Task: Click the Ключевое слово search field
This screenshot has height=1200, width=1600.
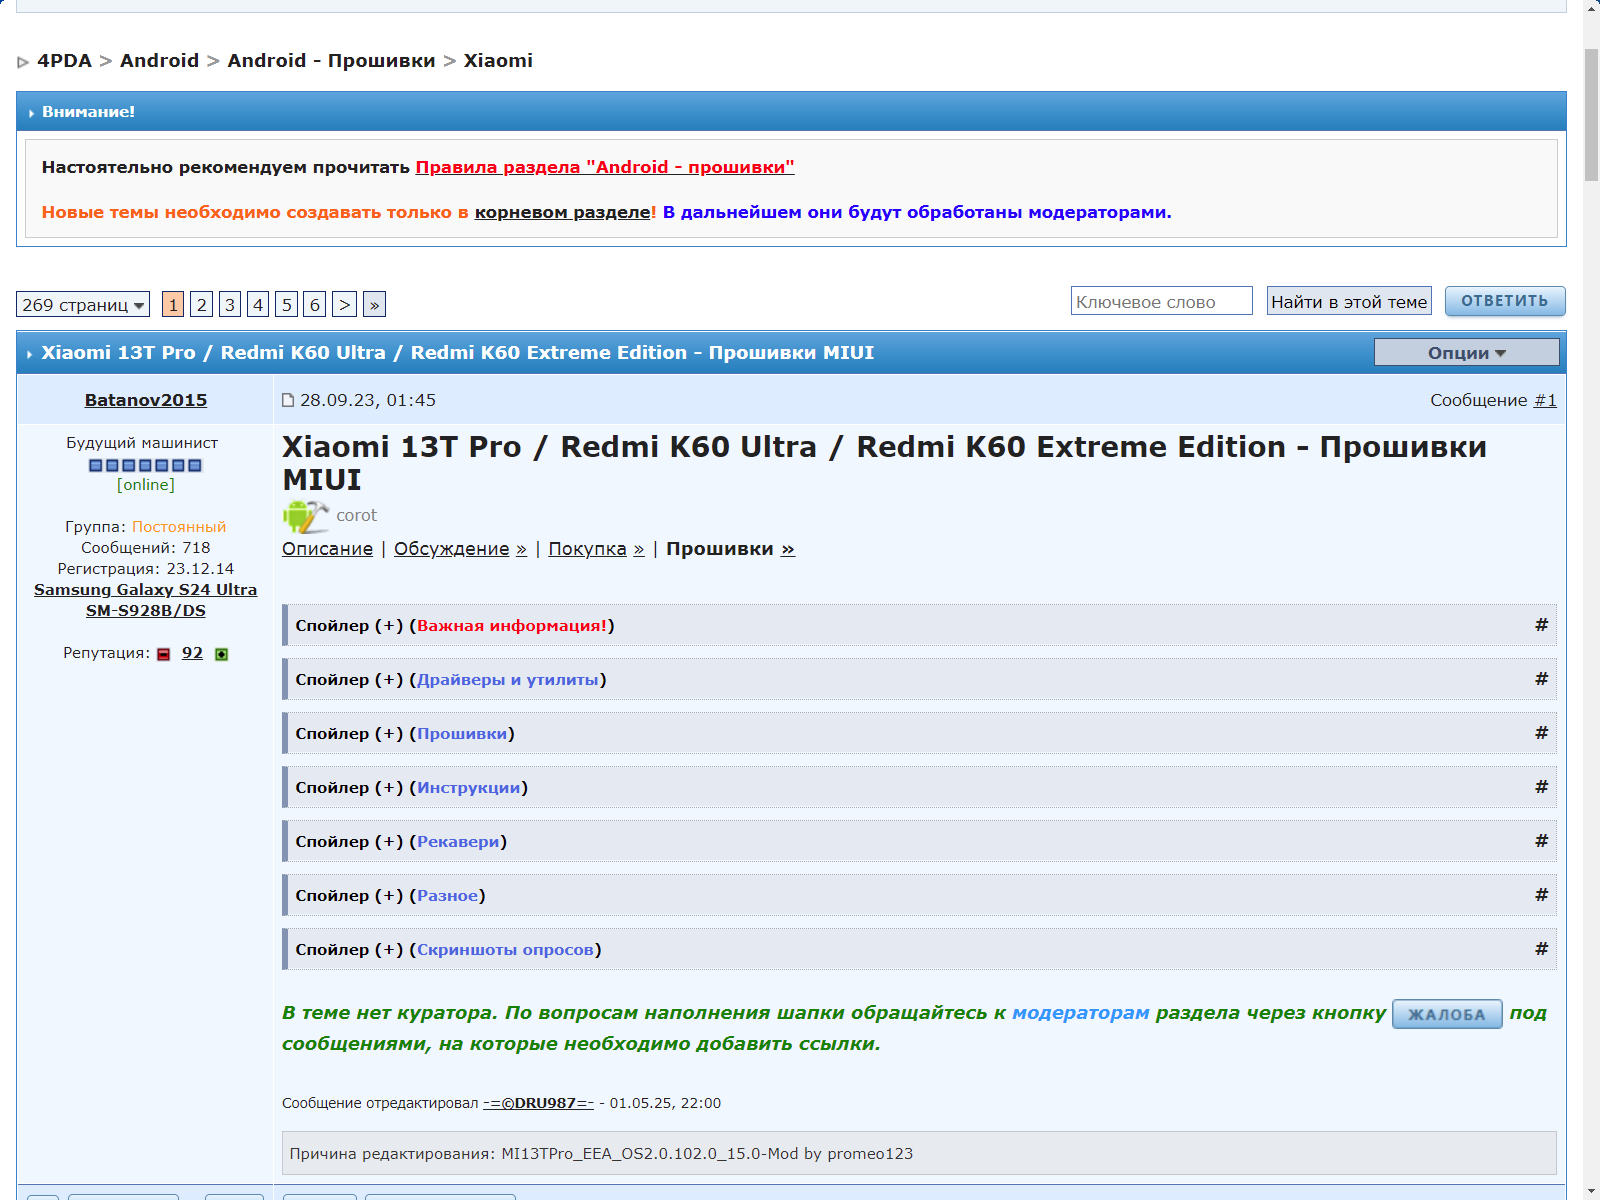Action: (1162, 301)
